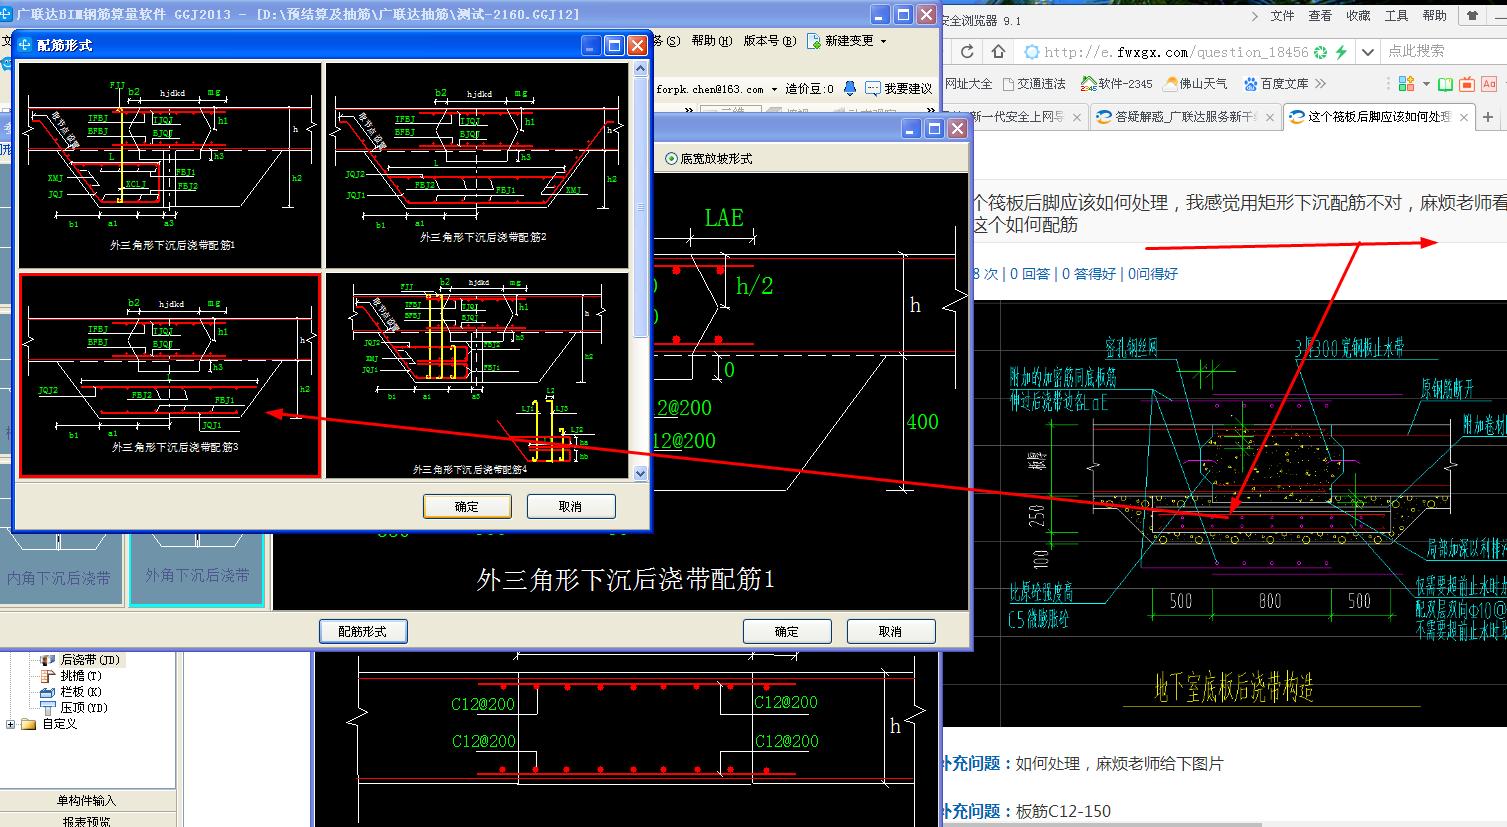Image resolution: width=1507 pixels, height=827 pixels.
Task: Click the browser refresh icon
Action: [x=967, y=51]
